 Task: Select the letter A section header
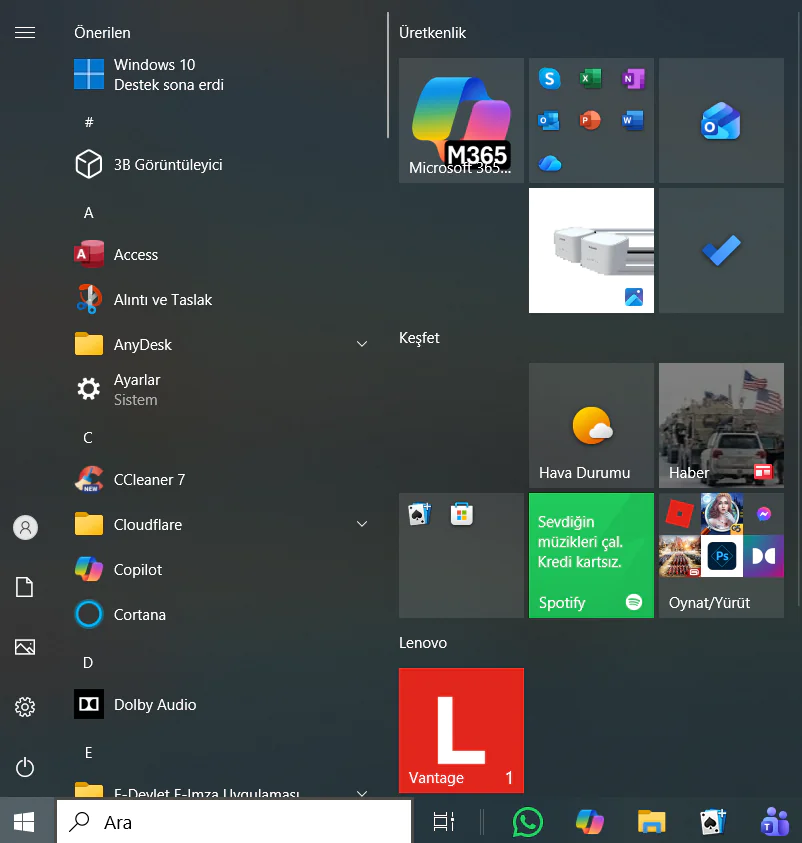(88, 212)
